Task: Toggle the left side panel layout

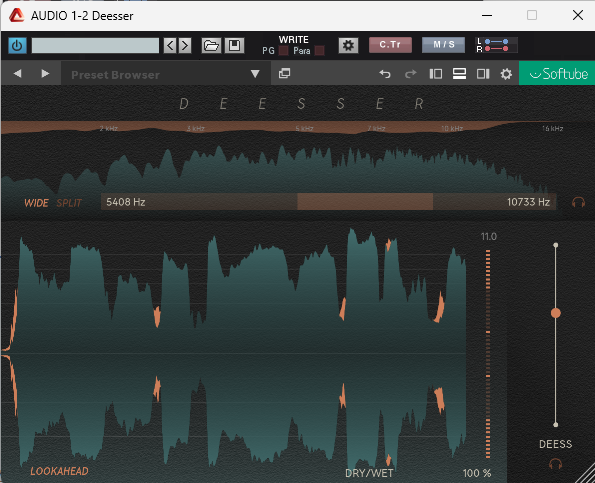Action: click(x=436, y=74)
